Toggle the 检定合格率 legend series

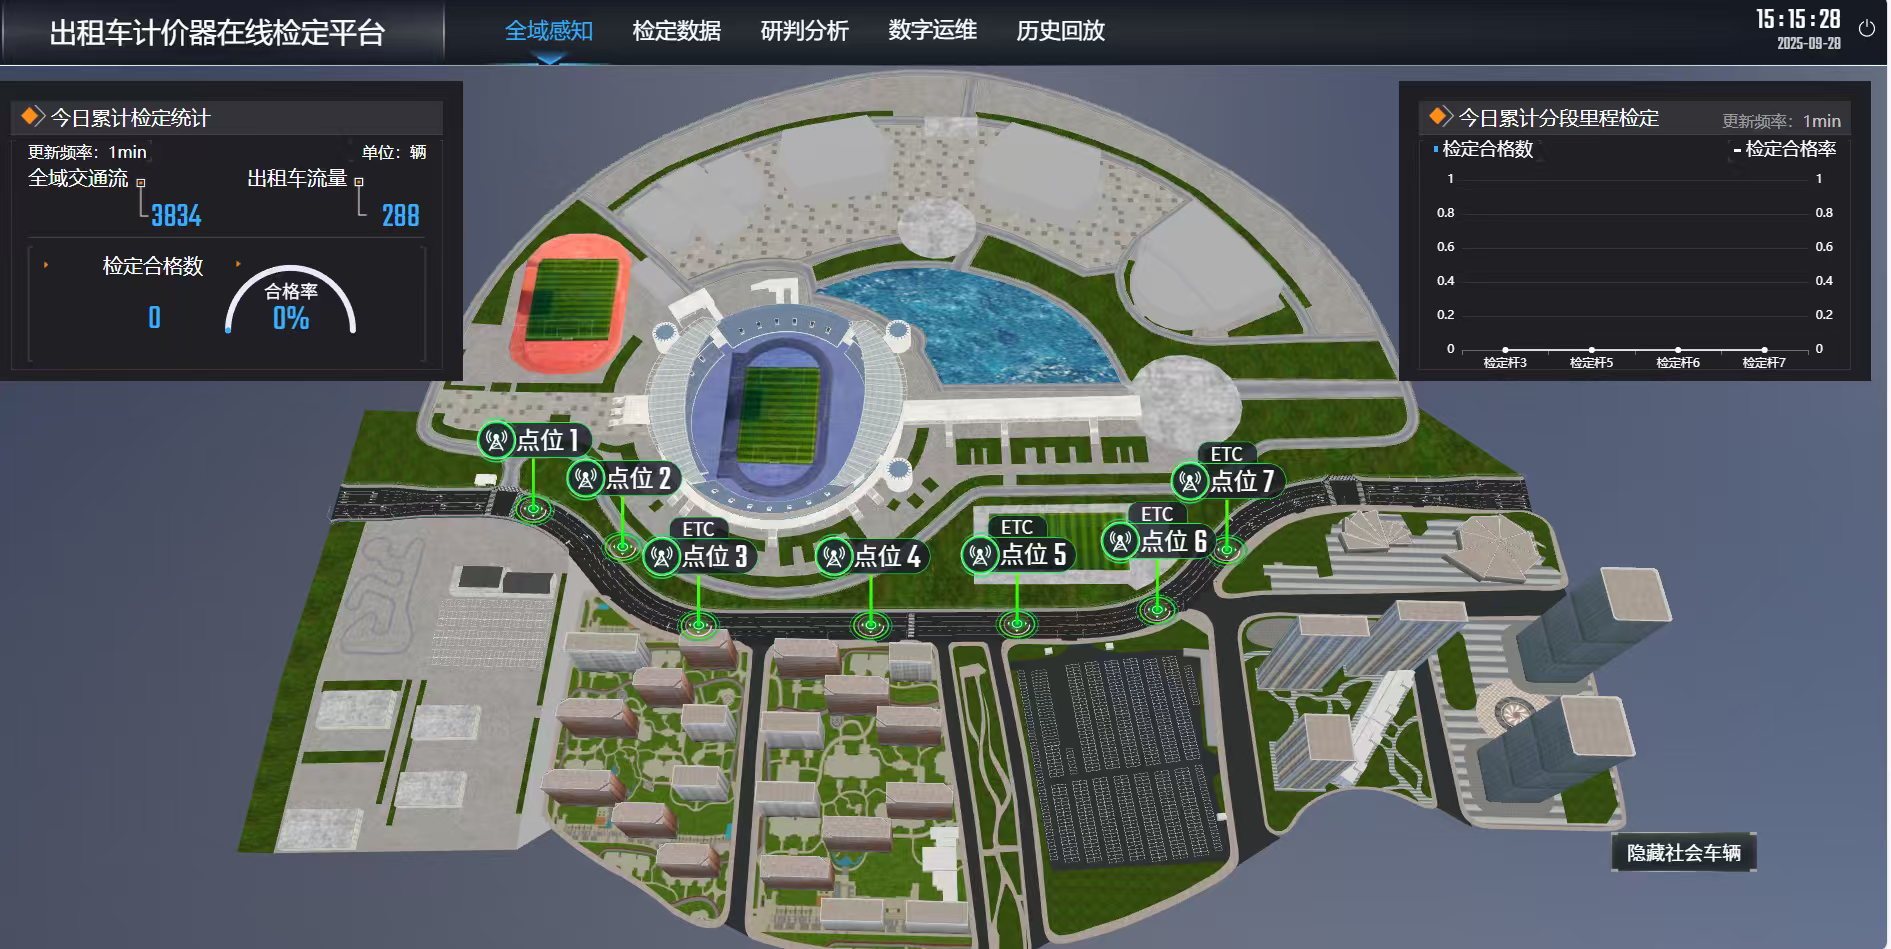1785,149
